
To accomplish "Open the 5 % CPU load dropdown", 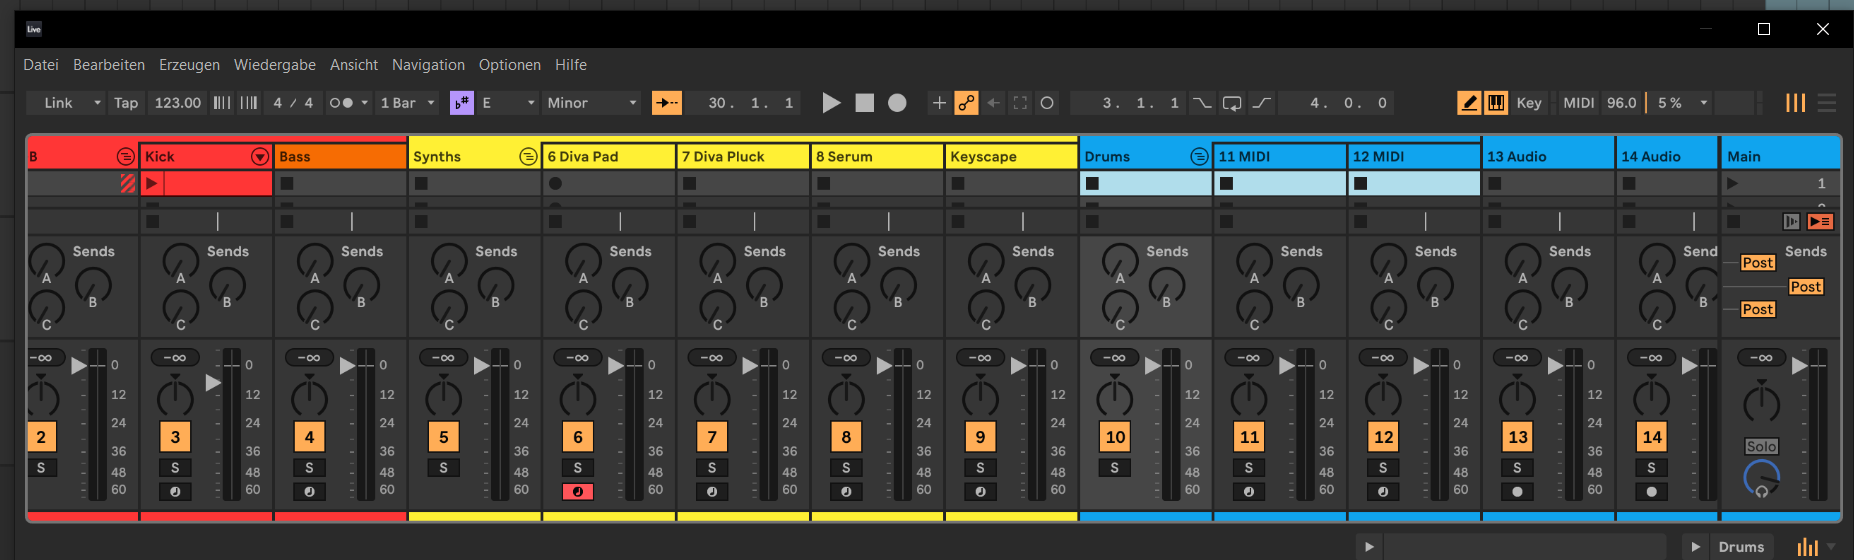I will (x=1704, y=103).
